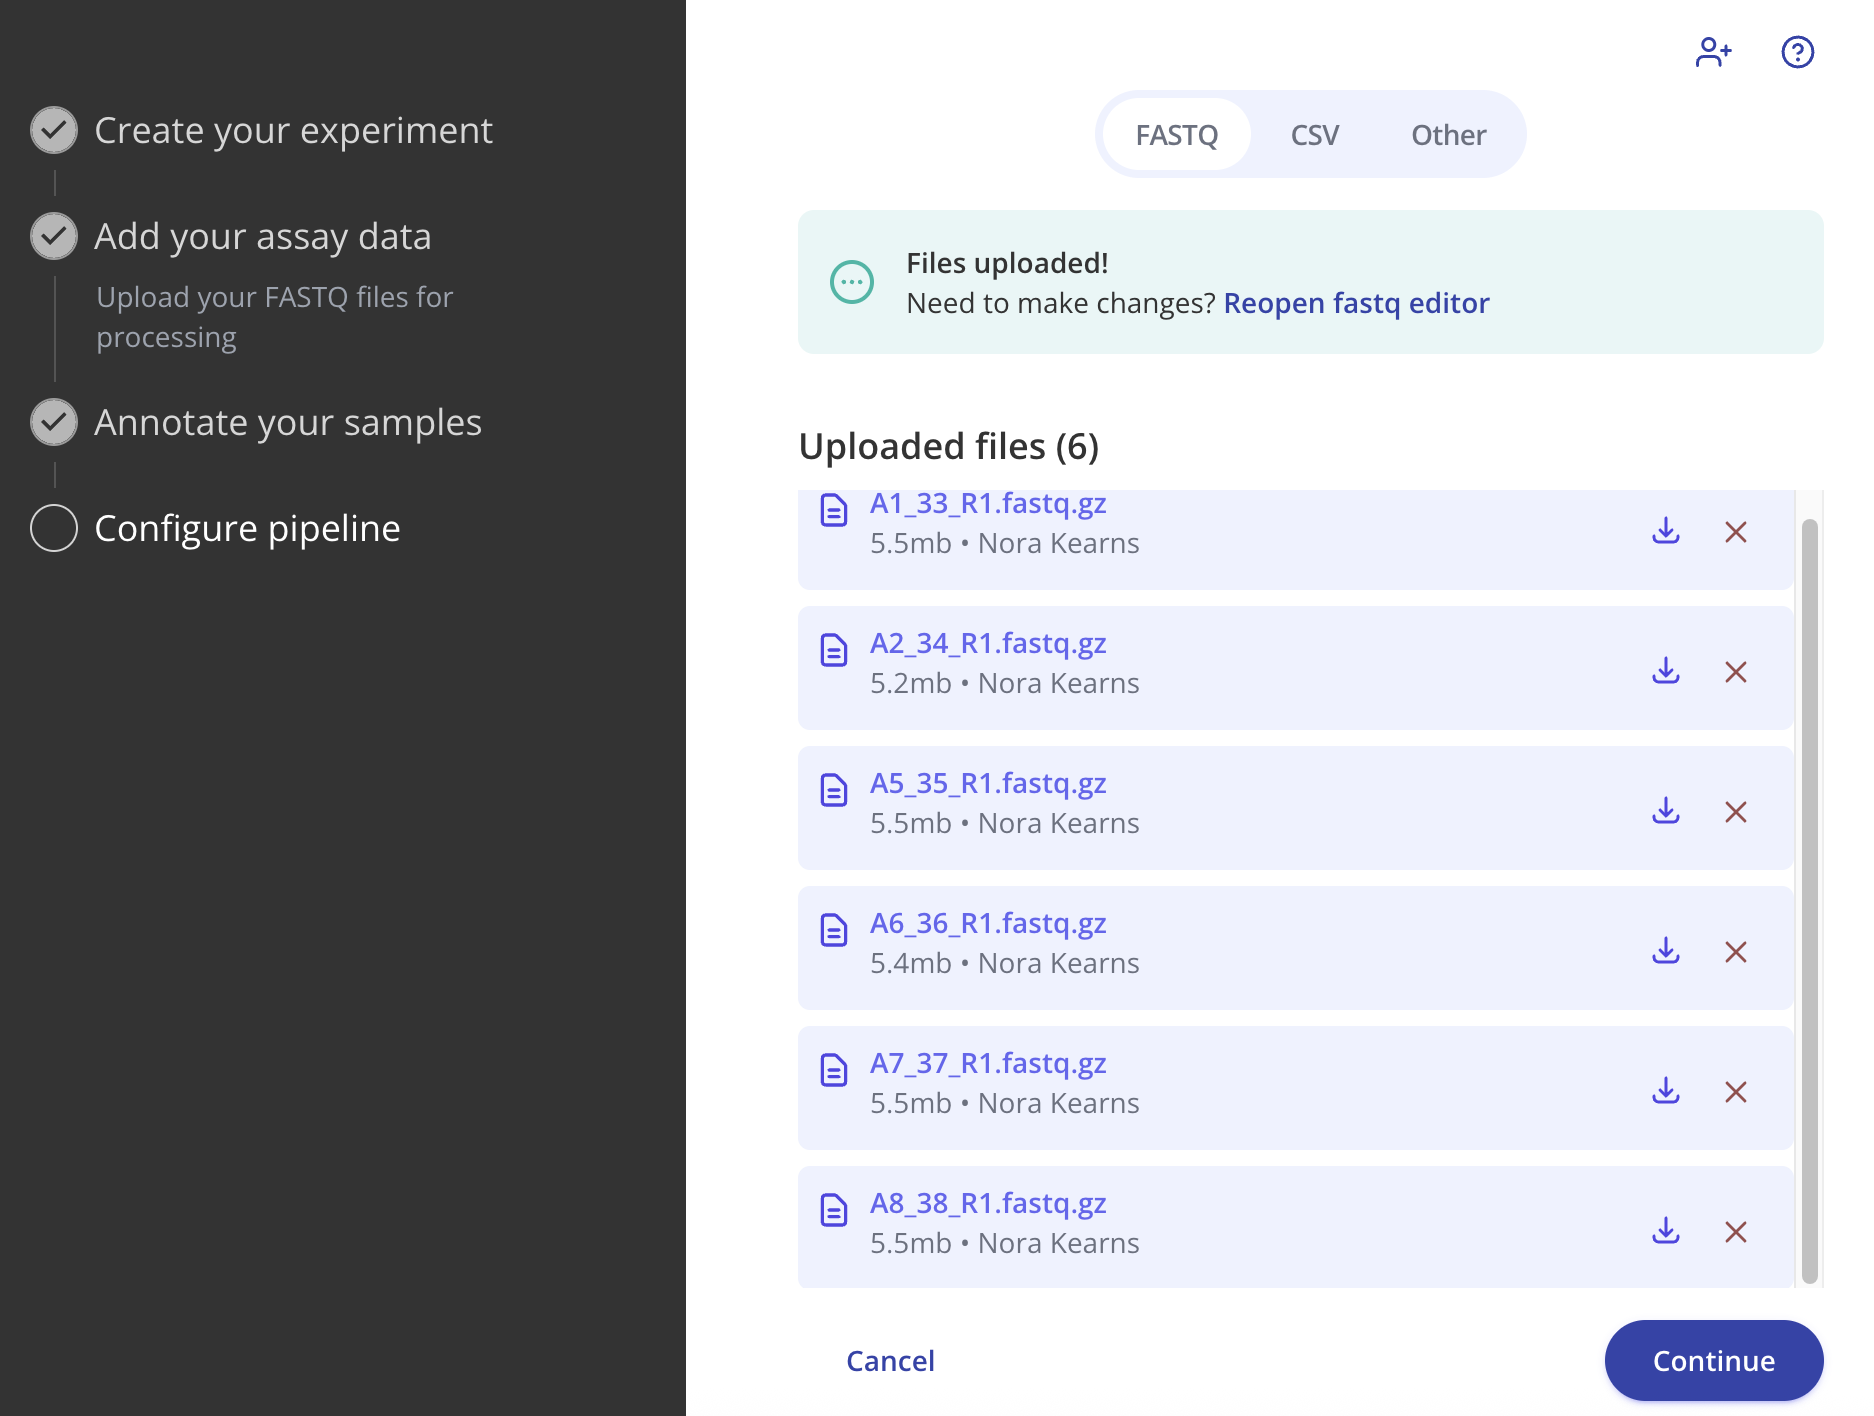
Task: Download the A1_33_R1.fastq.gz file
Action: point(1665,531)
